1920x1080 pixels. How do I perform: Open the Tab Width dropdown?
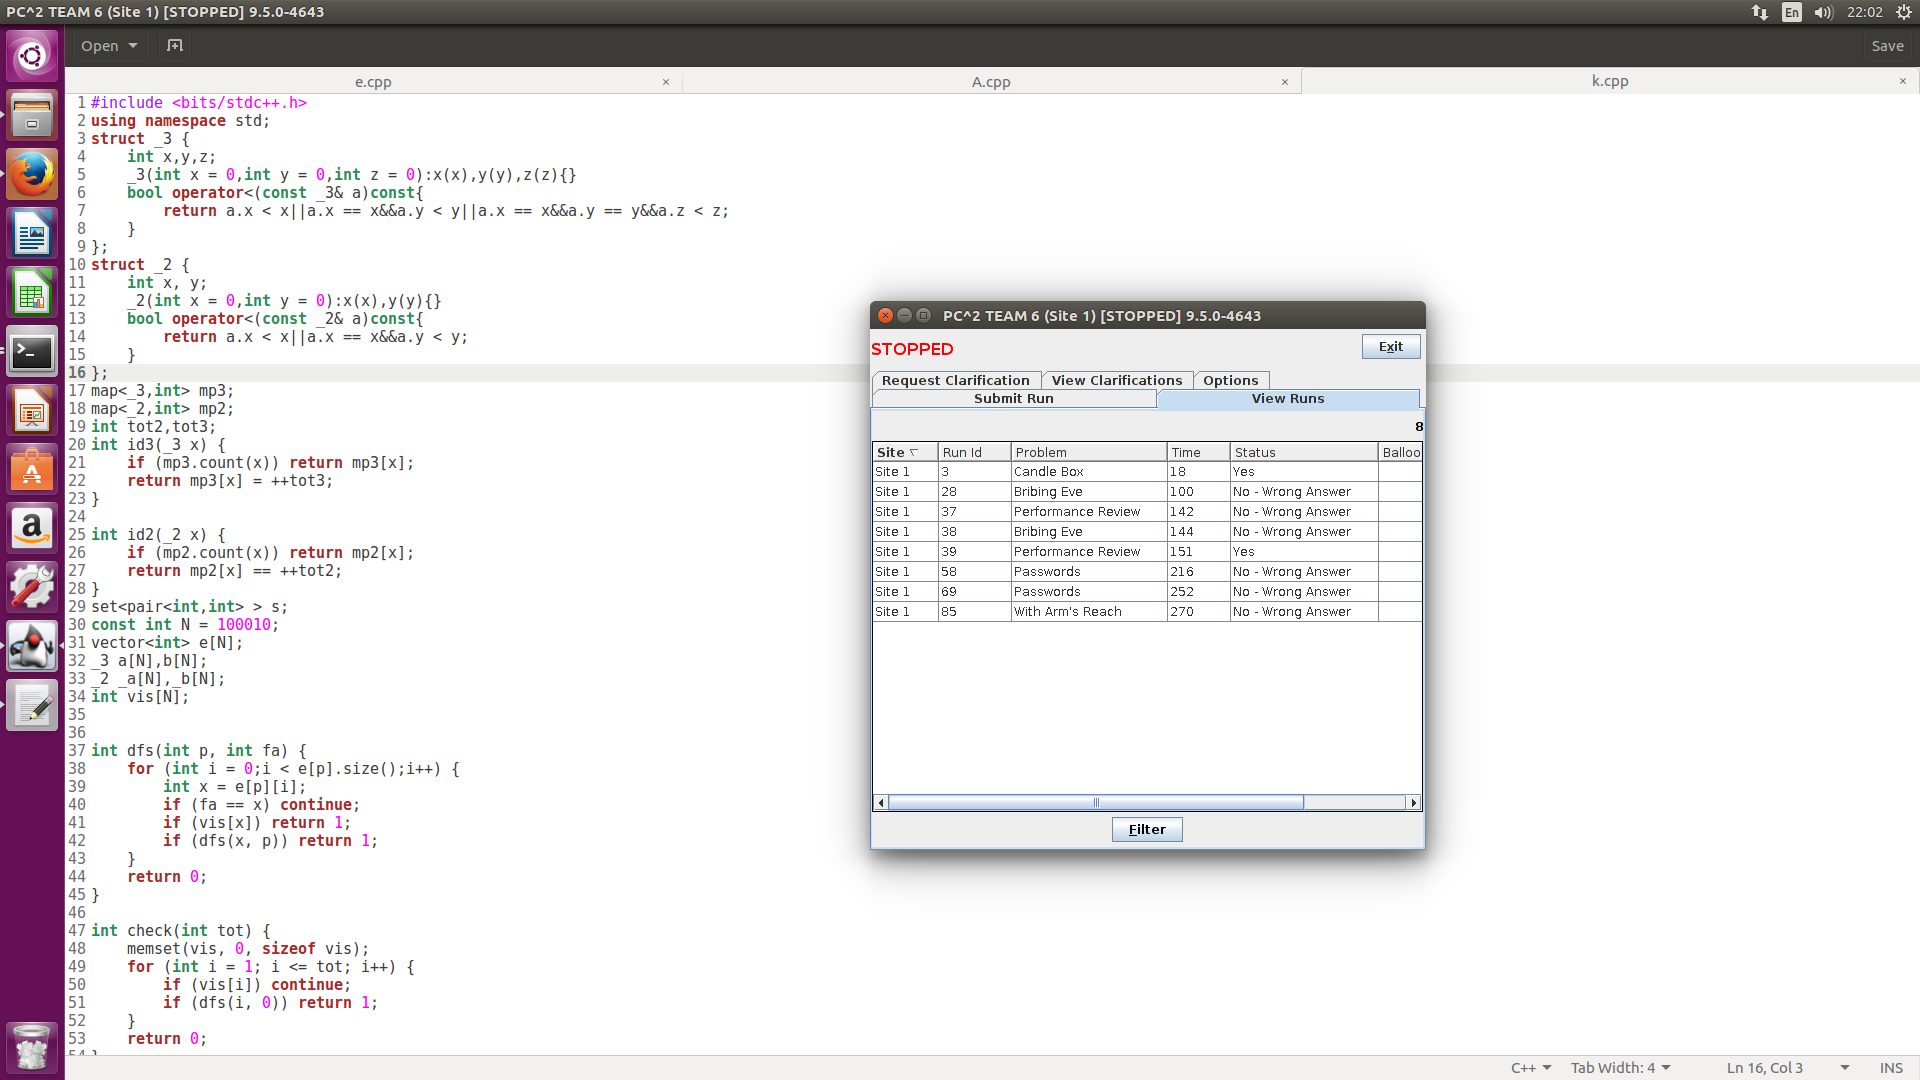[x=1620, y=1068]
